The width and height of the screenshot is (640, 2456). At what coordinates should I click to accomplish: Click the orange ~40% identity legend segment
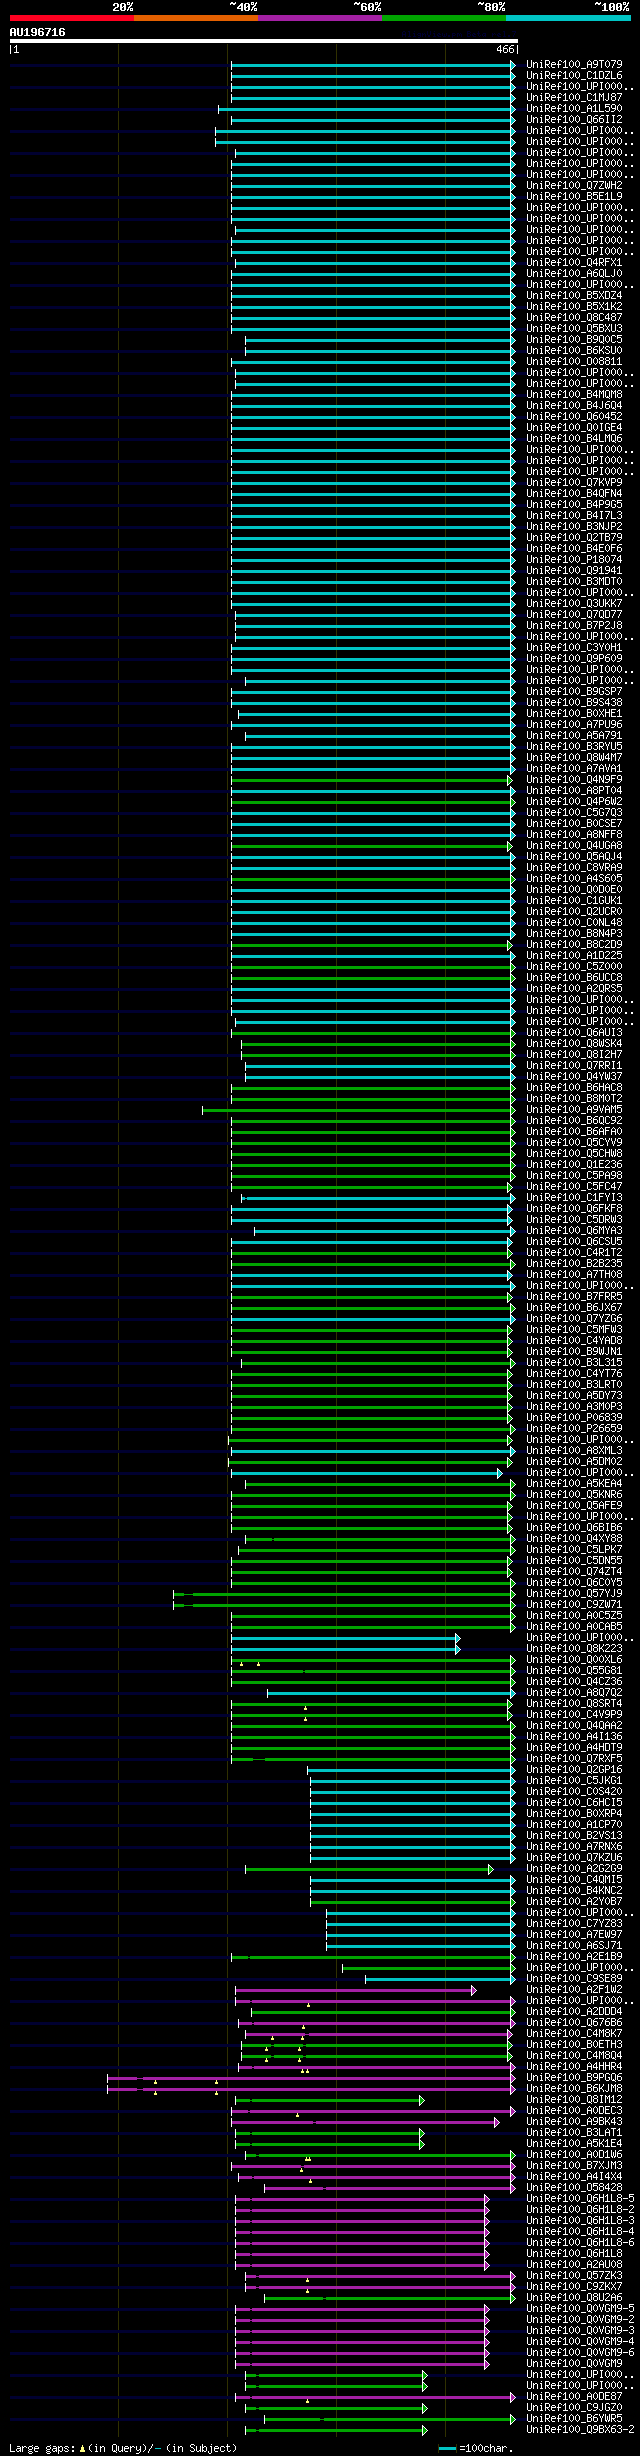(196, 18)
